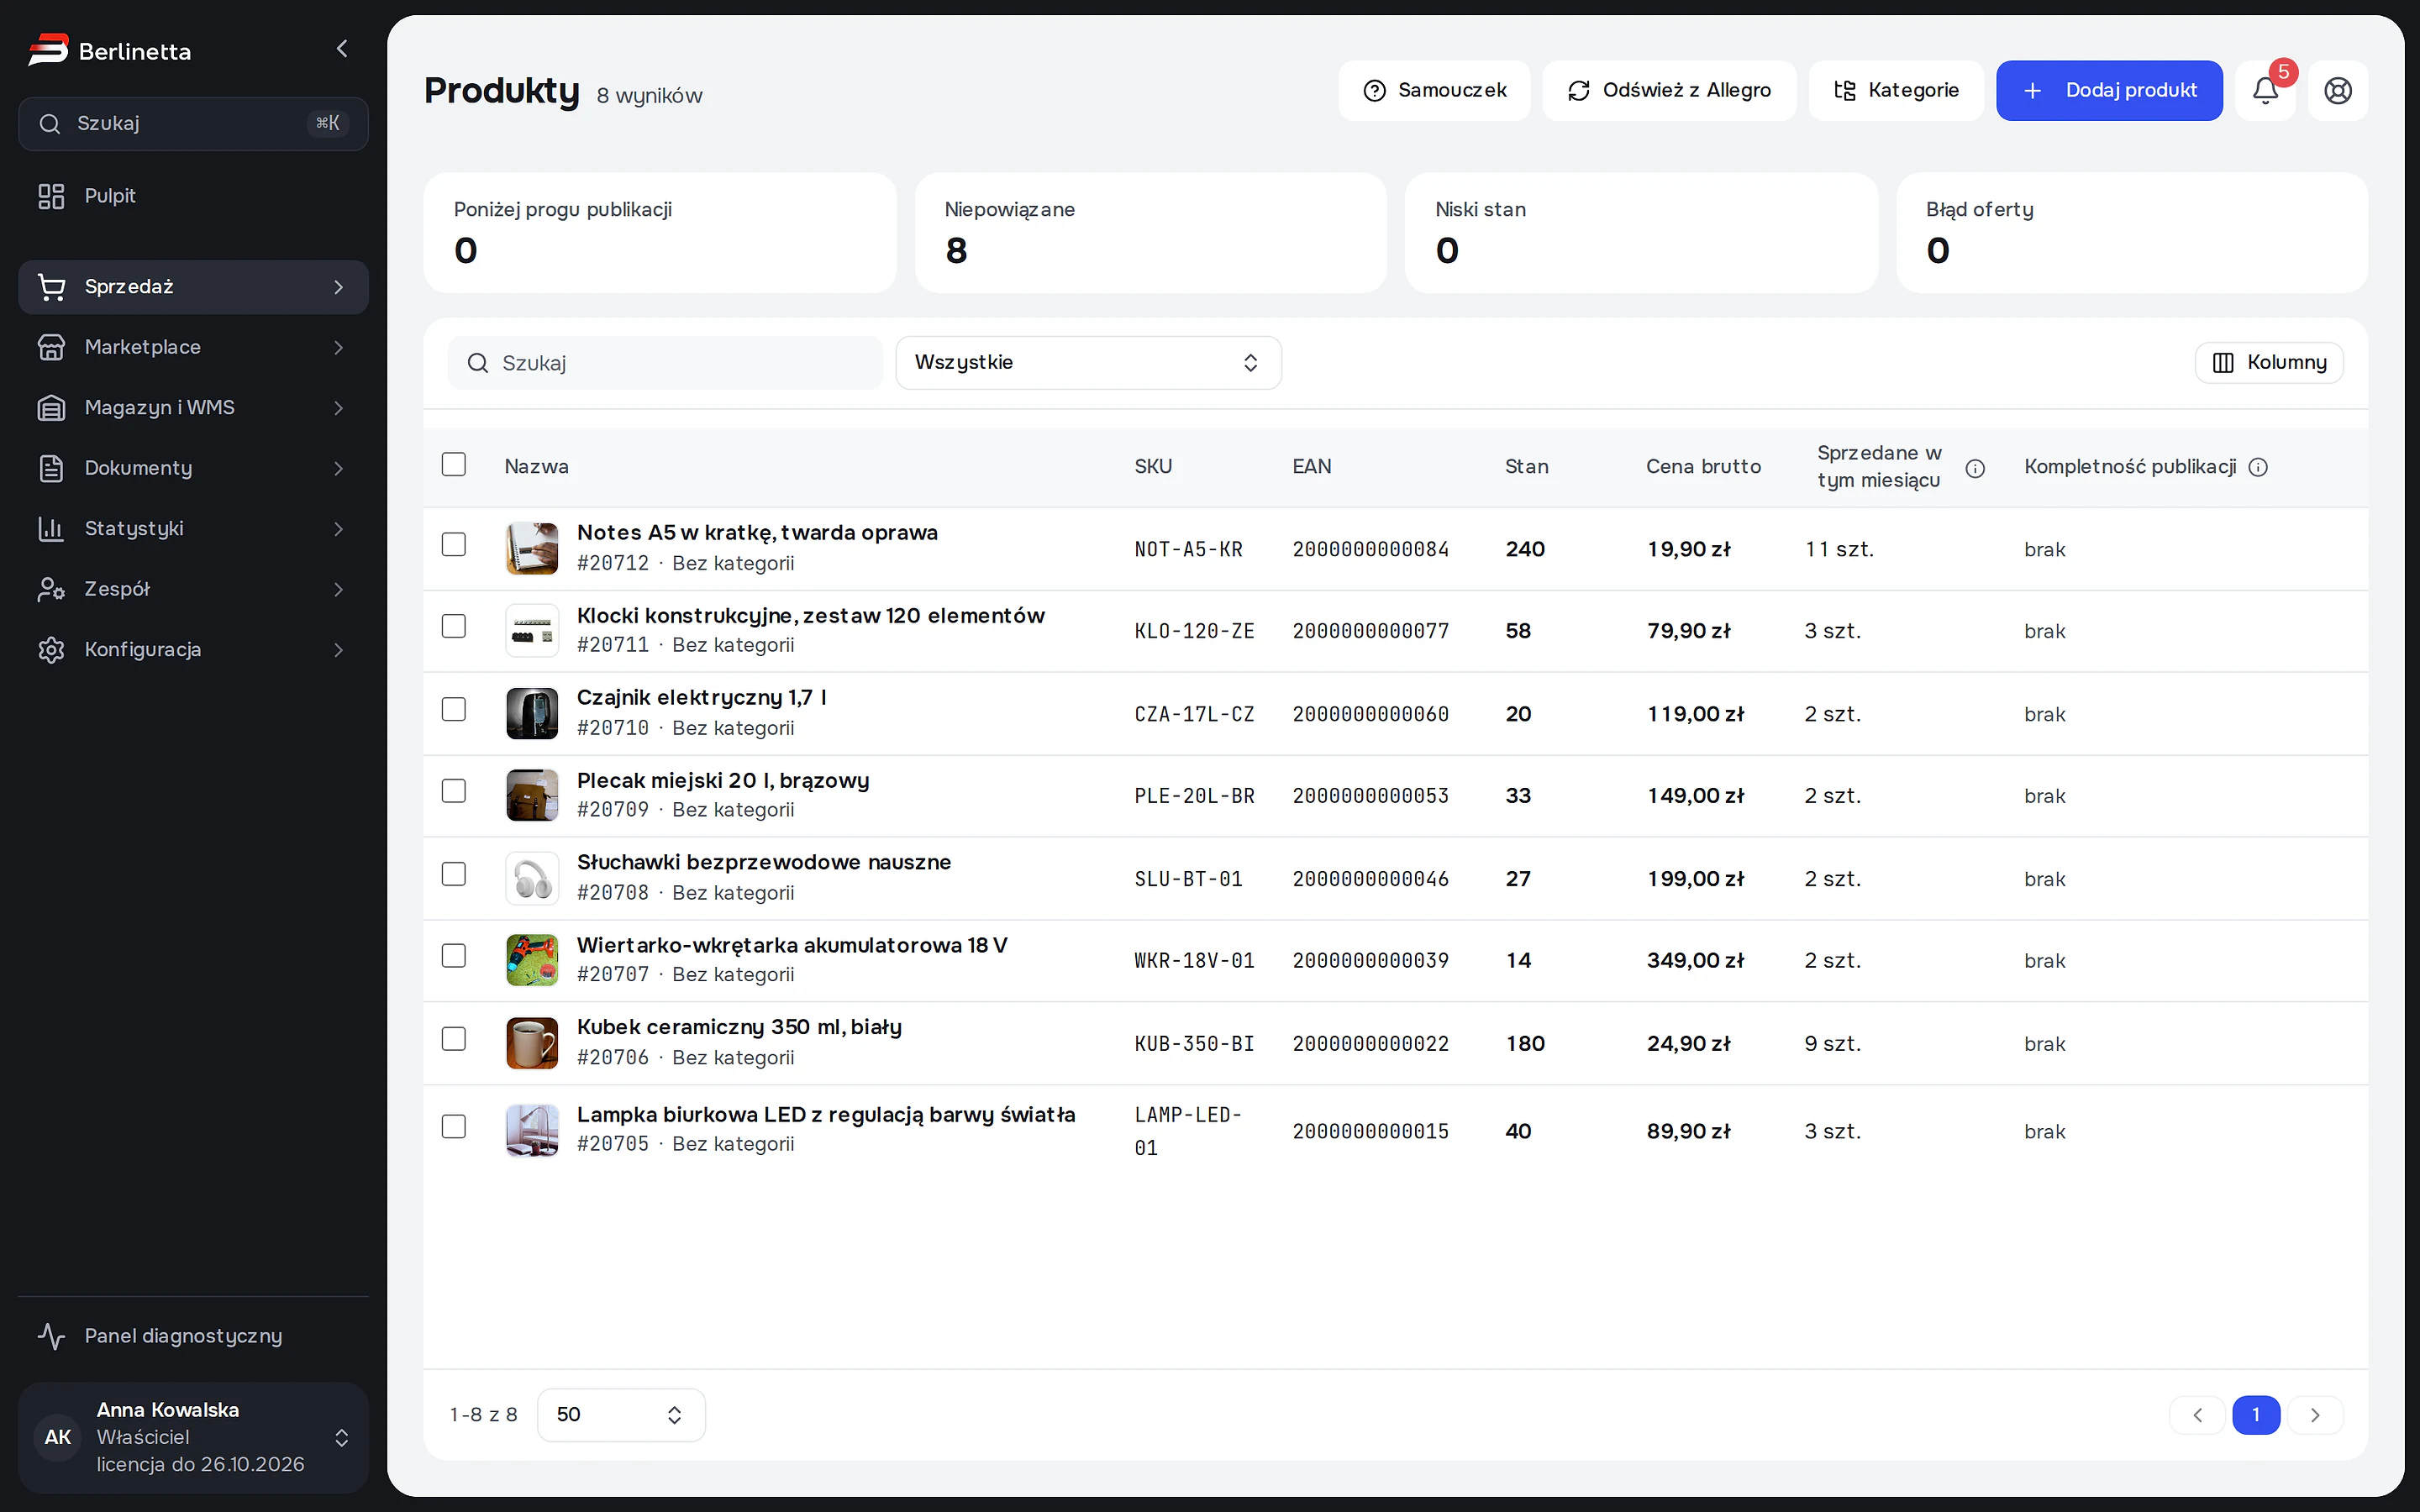
Task: Open Czajnik elektryczny product thumbnail
Action: coord(532,713)
